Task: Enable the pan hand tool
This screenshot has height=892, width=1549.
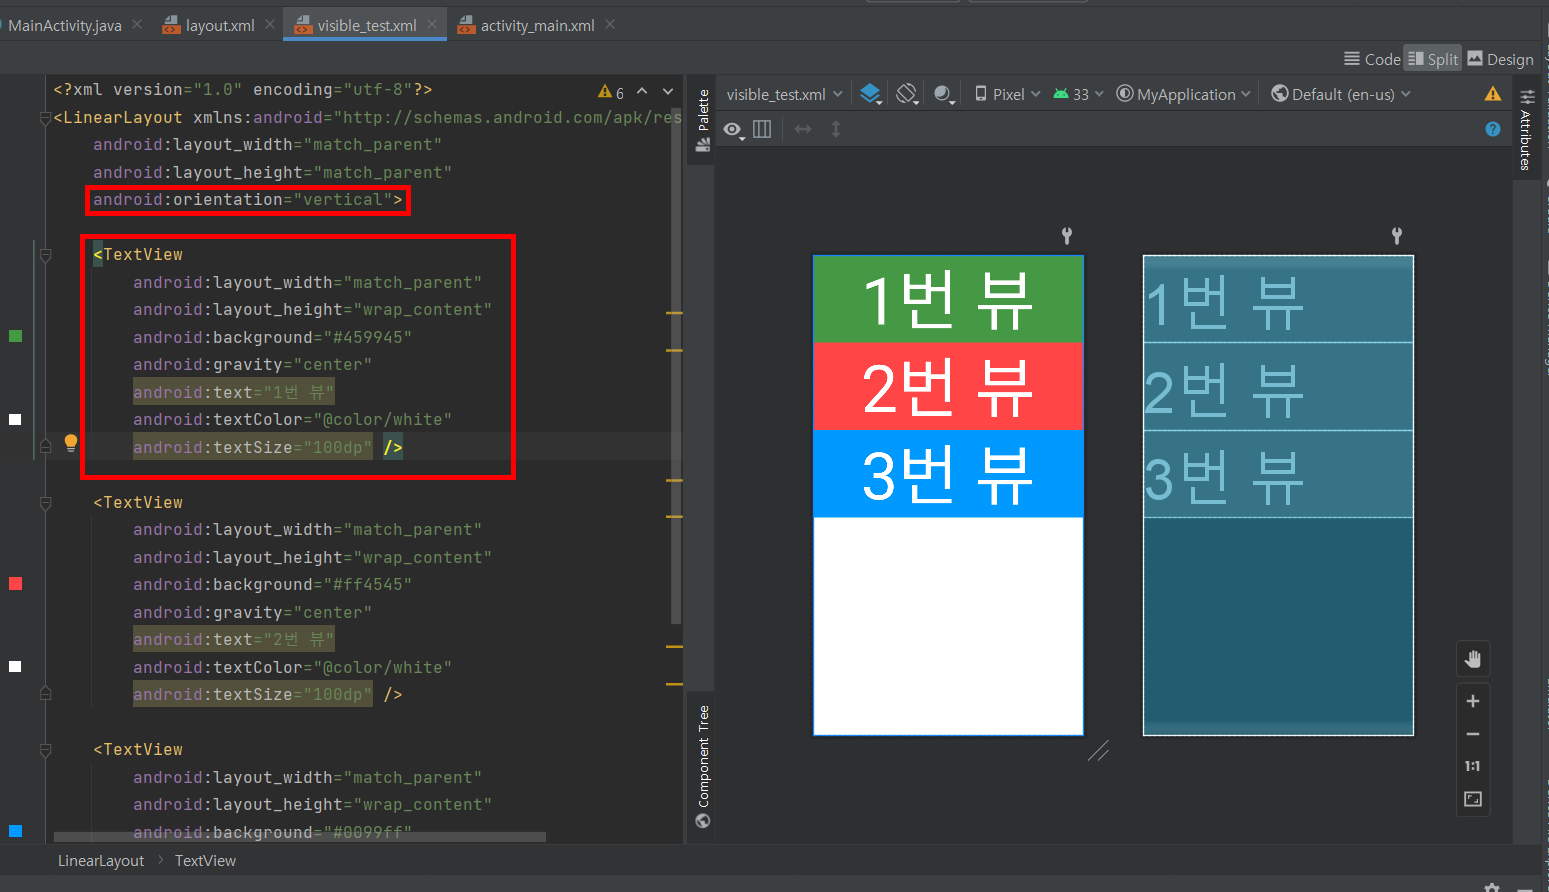Action: point(1473,659)
